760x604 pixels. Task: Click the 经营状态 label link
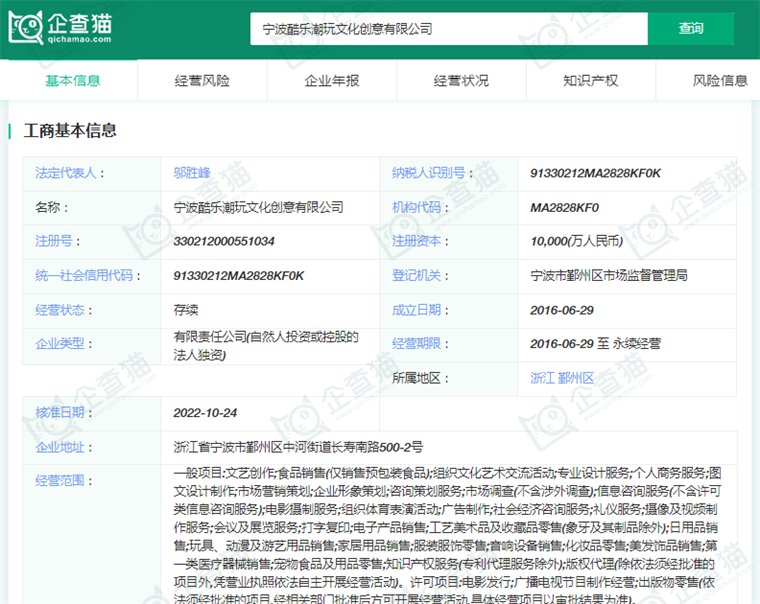click(60, 310)
